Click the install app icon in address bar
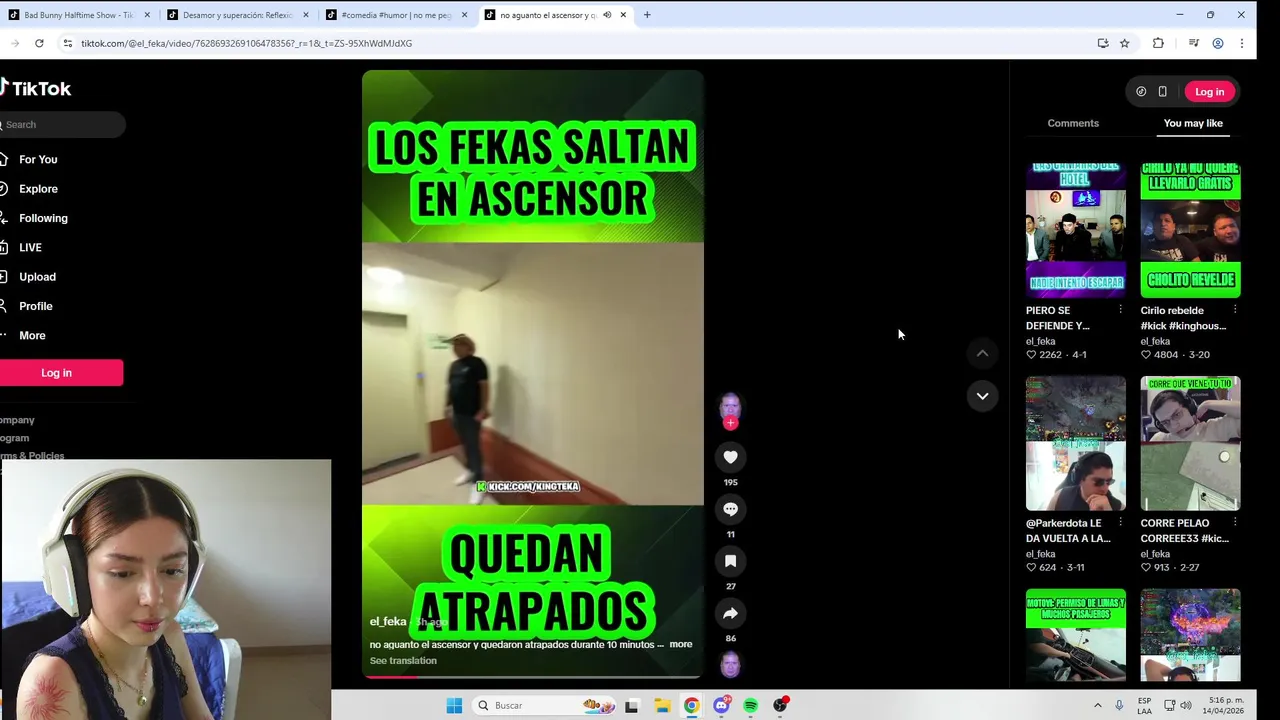Image resolution: width=1280 pixels, height=720 pixels. coord(1102,43)
